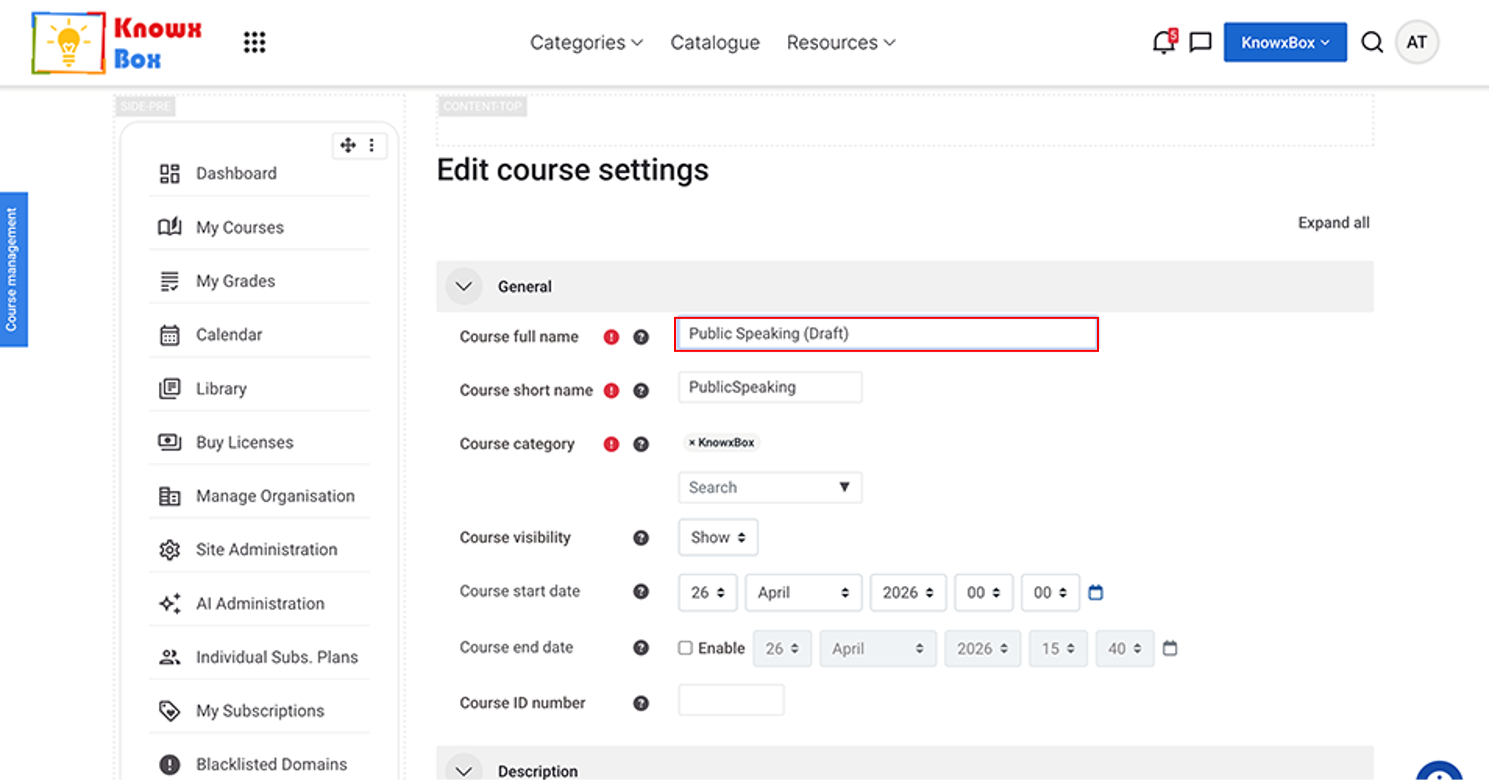Click help icon for Course category
The width and height of the screenshot is (1489, 780).
[x=641, y=444]
